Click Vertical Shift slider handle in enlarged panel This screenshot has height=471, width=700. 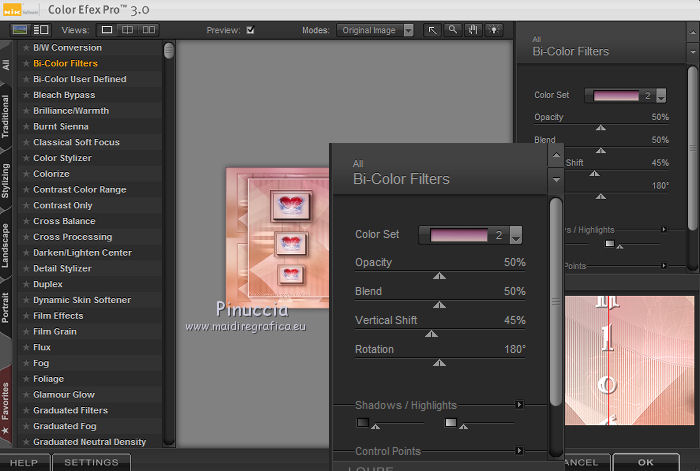coord(431,334)
